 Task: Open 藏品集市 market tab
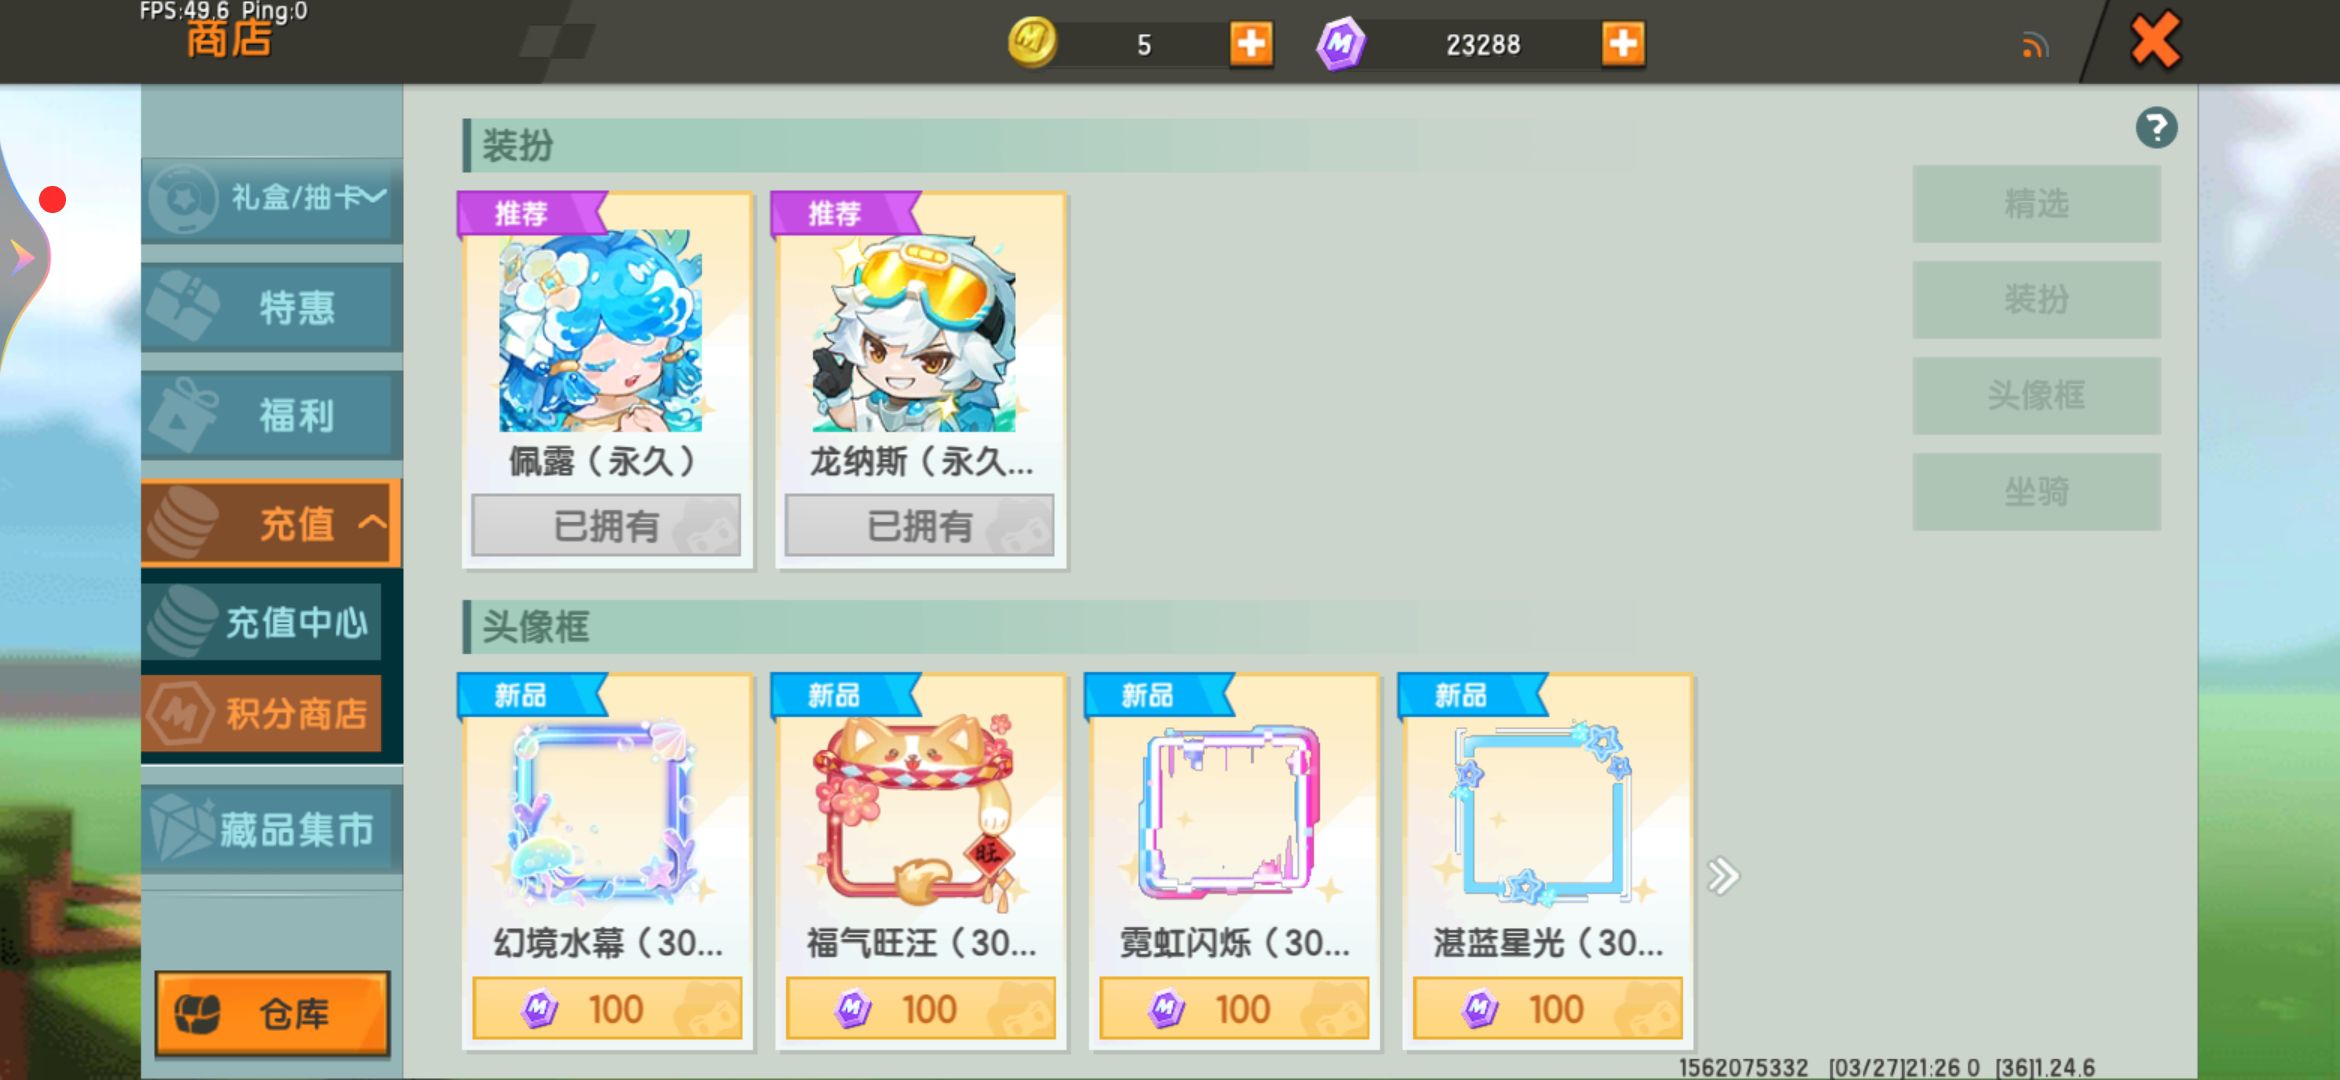[x=272, y=829]
